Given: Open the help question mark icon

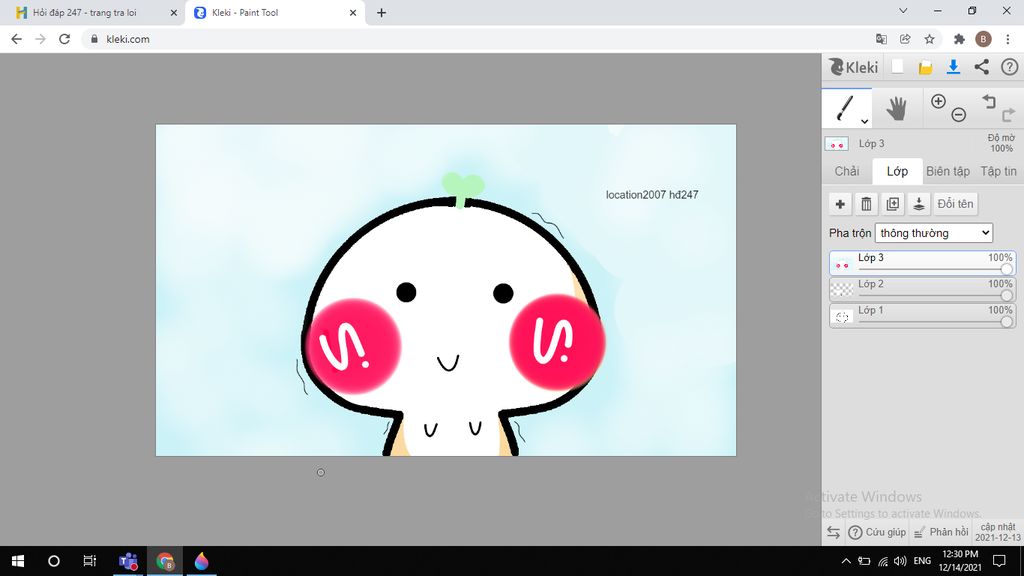Looking at the screenshot, I should (1010, 67).
